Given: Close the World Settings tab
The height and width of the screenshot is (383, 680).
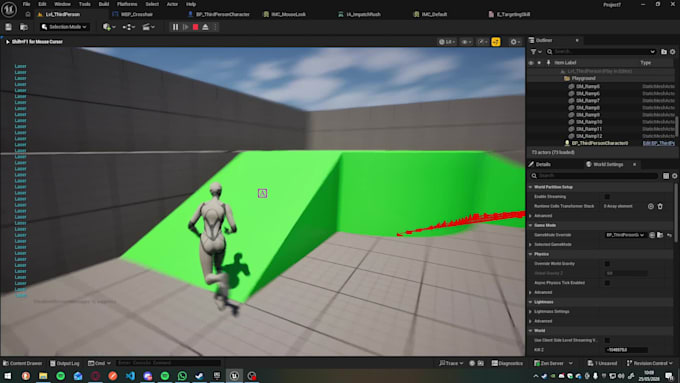Looking at the screenshot, I should click(x=634, y=164).
